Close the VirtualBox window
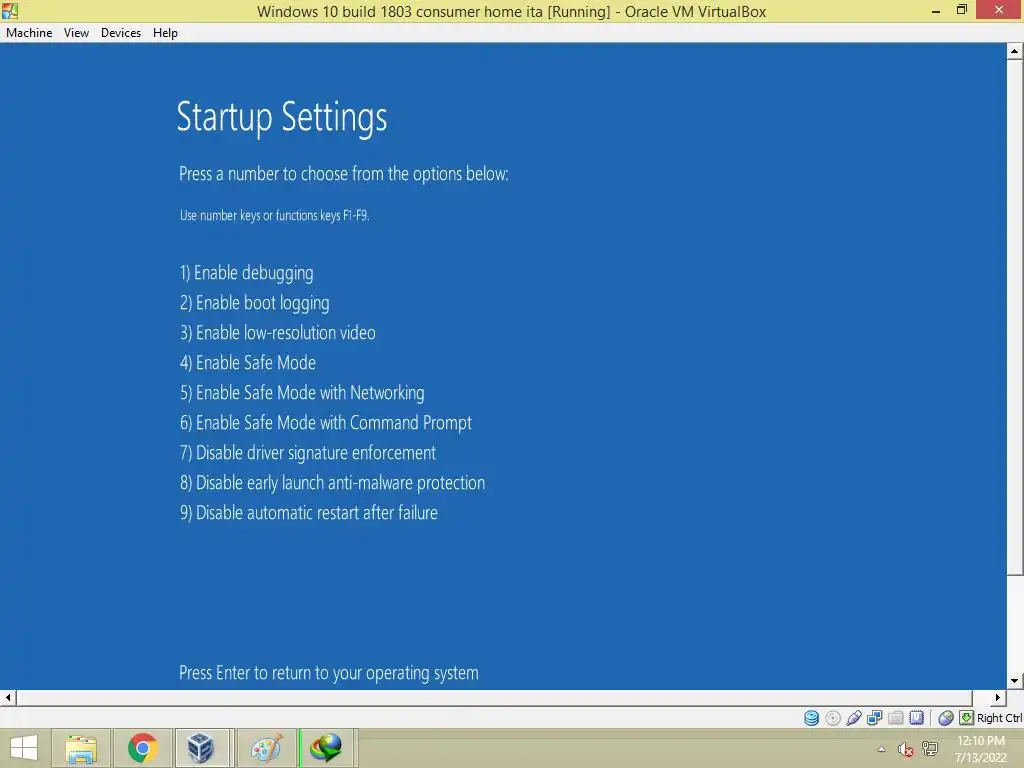 pyautogui.click(x=999, y=10)
